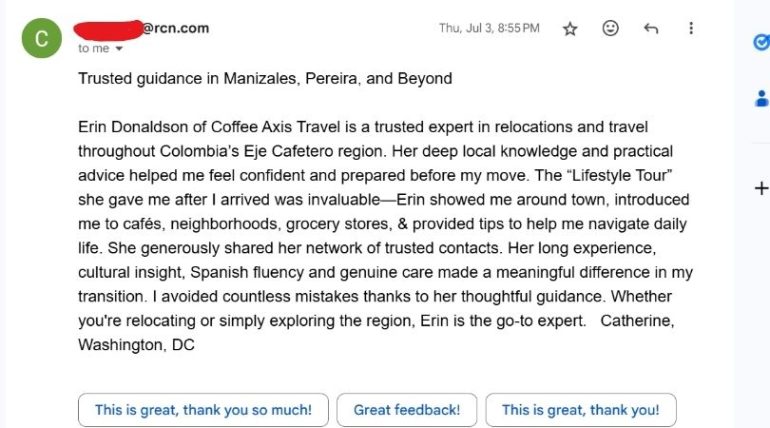Screen dimensions: 770x428
Task: Click the reply arrow icon
Action: (x=651, y=29)
